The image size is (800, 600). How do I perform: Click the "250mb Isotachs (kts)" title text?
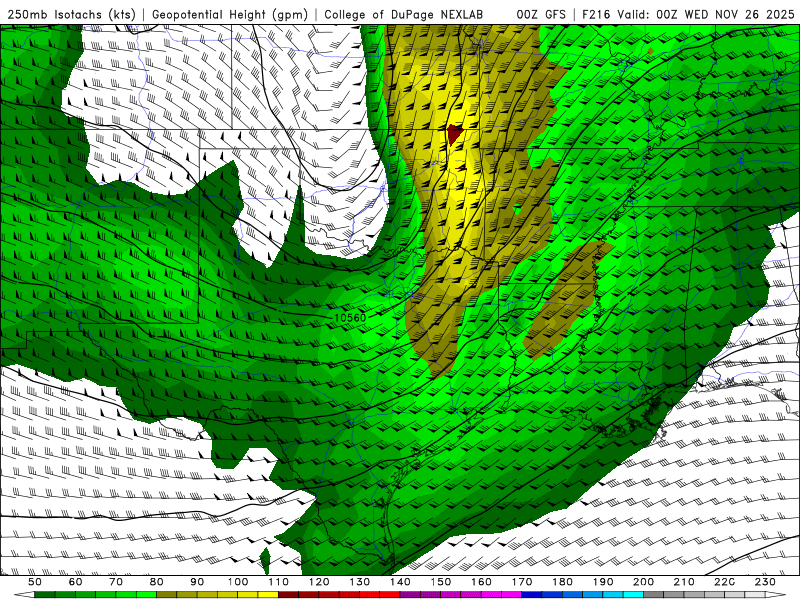coord(71,15)
